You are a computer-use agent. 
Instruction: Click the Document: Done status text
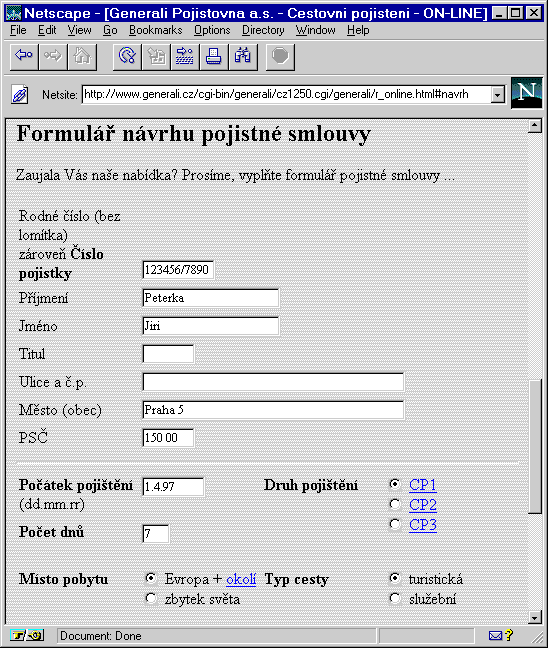[101, 636]
